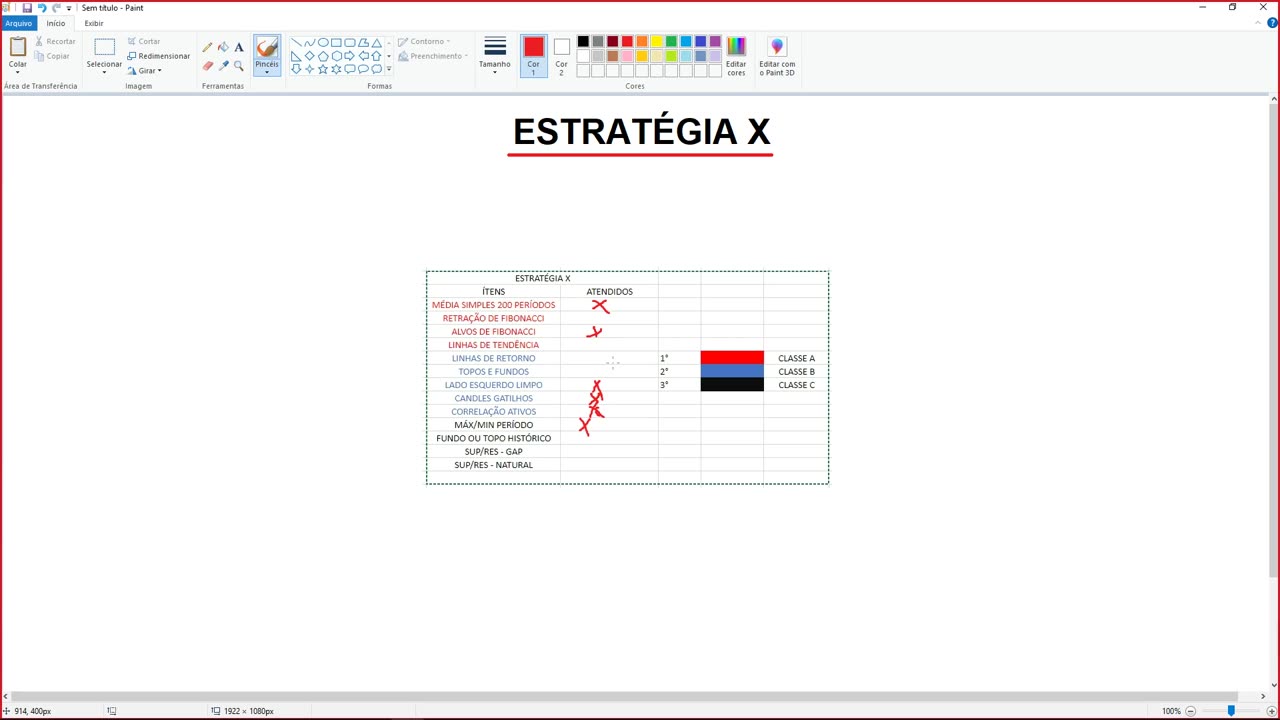Activate the Cor 2 color slot
The image size is (1280, 720).
point(561,56)
